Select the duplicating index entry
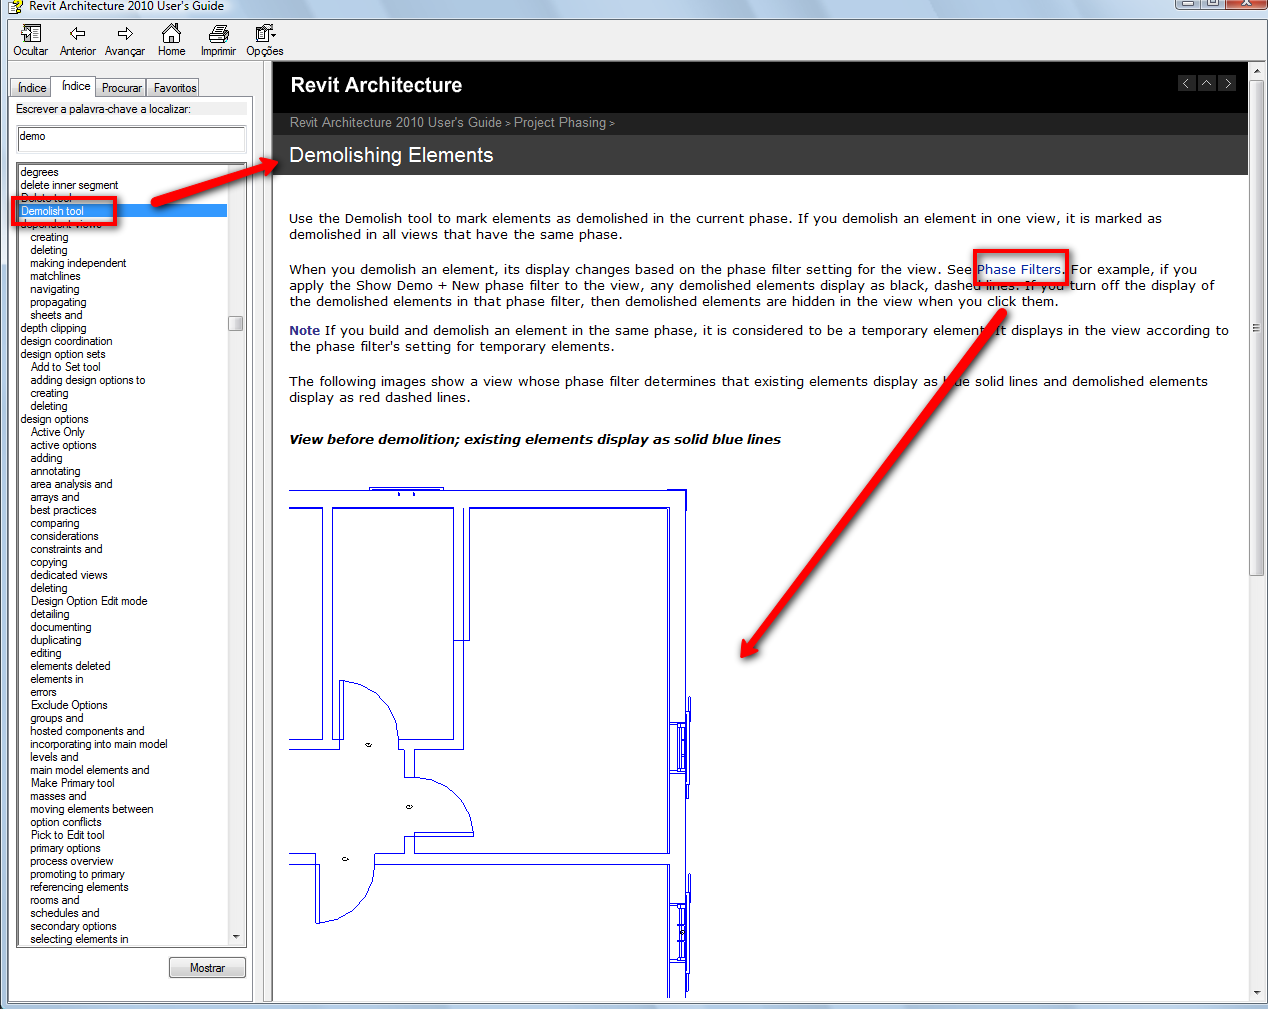The width and height of the screenshot is (1268, 1009). (x=56, y=640)
